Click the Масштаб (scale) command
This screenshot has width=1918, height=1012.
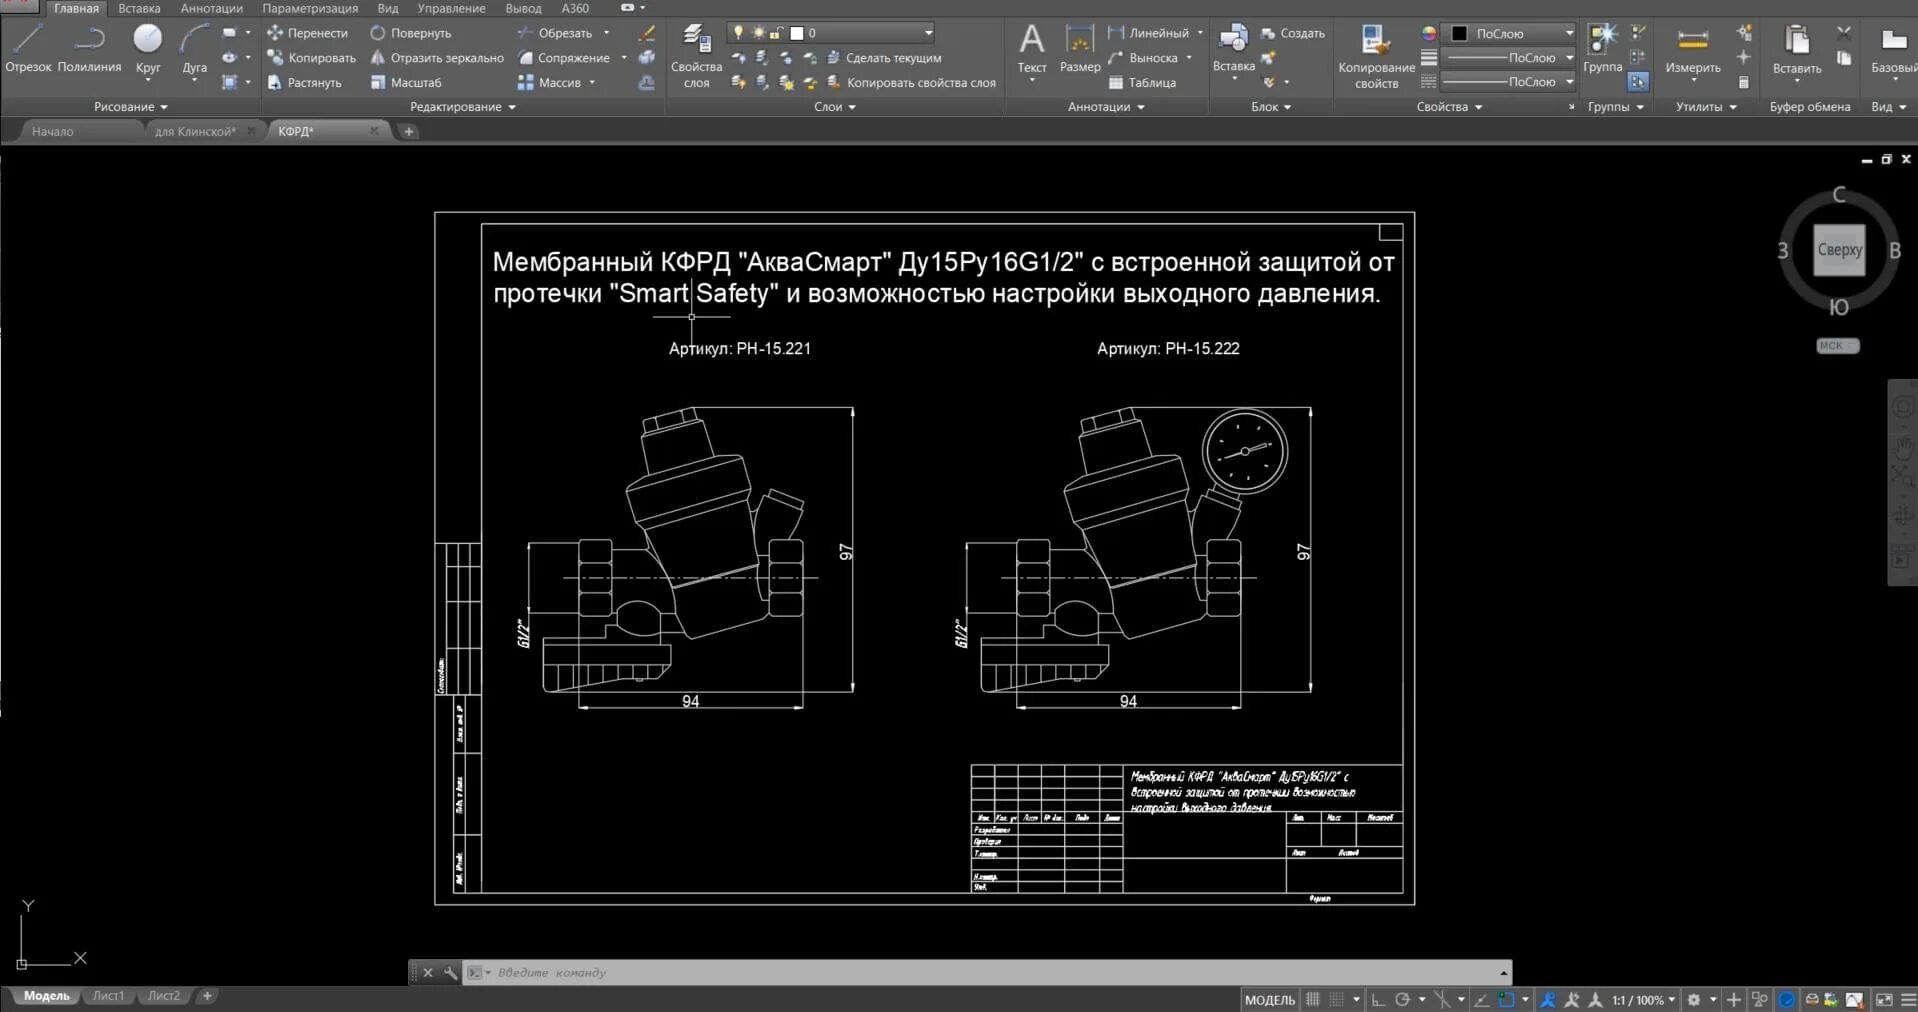(x=406, y=83)
